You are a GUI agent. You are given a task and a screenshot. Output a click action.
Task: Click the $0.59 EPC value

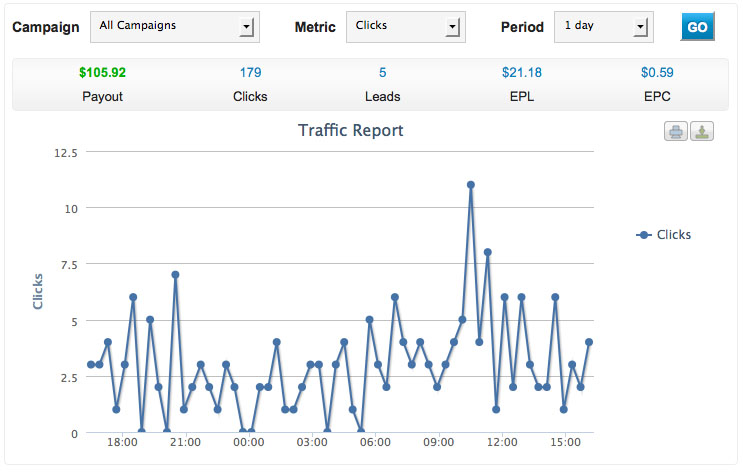(x=657, y=73)
